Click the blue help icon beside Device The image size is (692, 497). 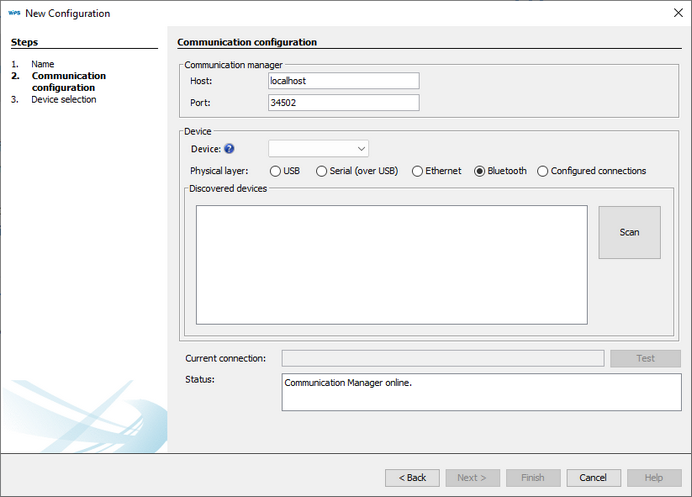(229, 149)
